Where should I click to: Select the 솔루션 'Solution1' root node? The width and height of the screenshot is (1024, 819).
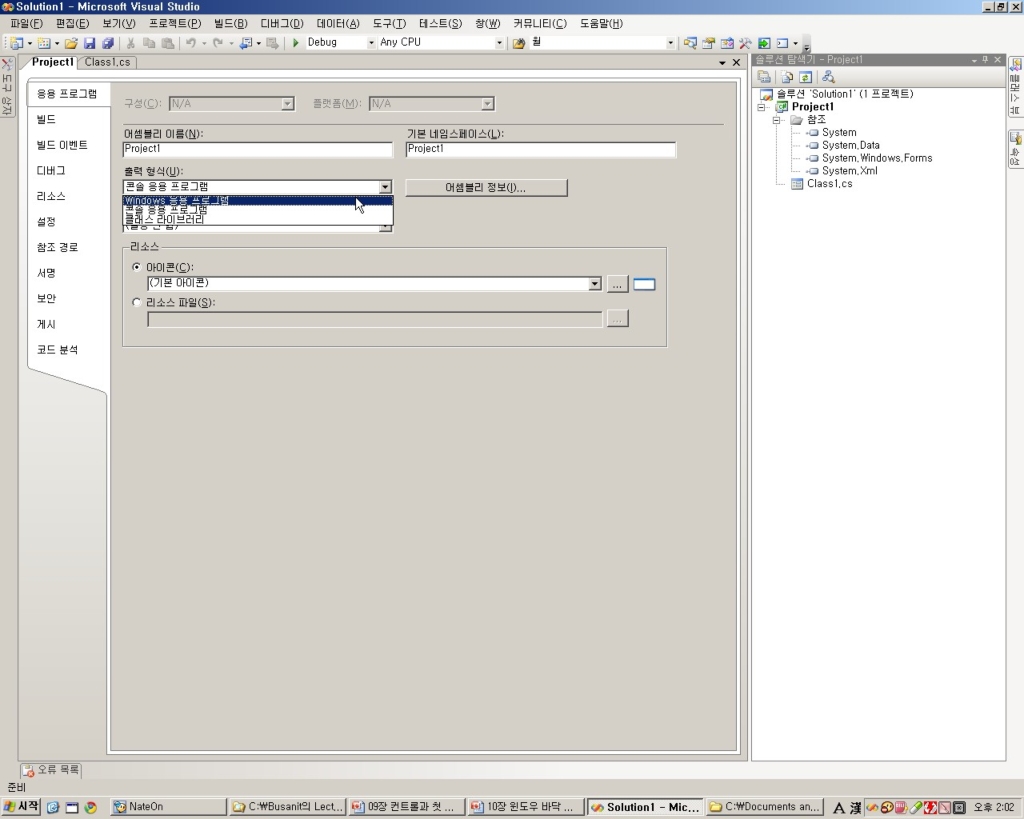[x=844, y=94]
